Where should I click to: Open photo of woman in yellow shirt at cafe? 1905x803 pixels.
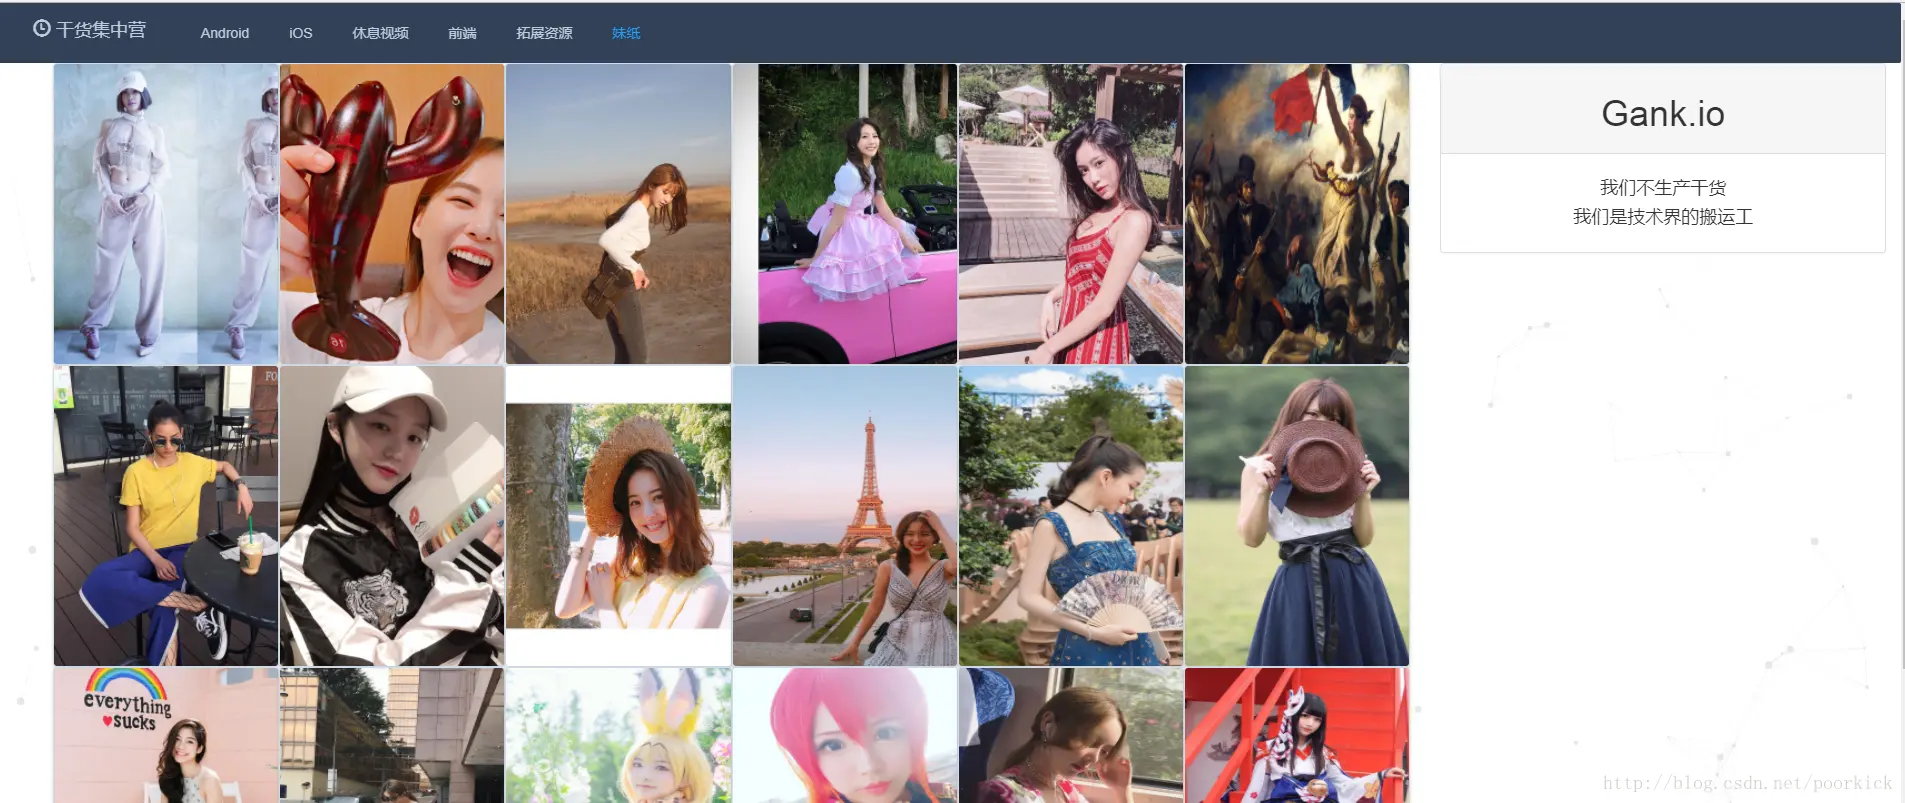pyautogui.click(x=166, y=516)
